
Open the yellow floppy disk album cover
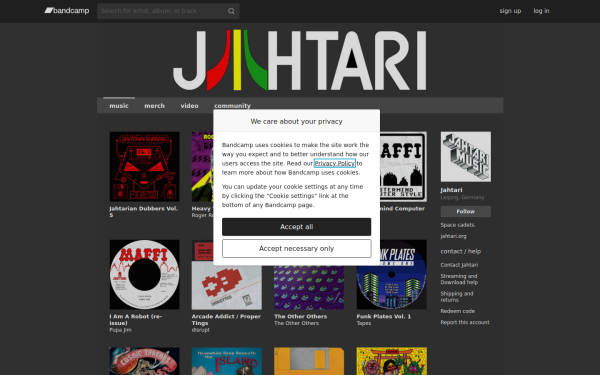[309, 361]
